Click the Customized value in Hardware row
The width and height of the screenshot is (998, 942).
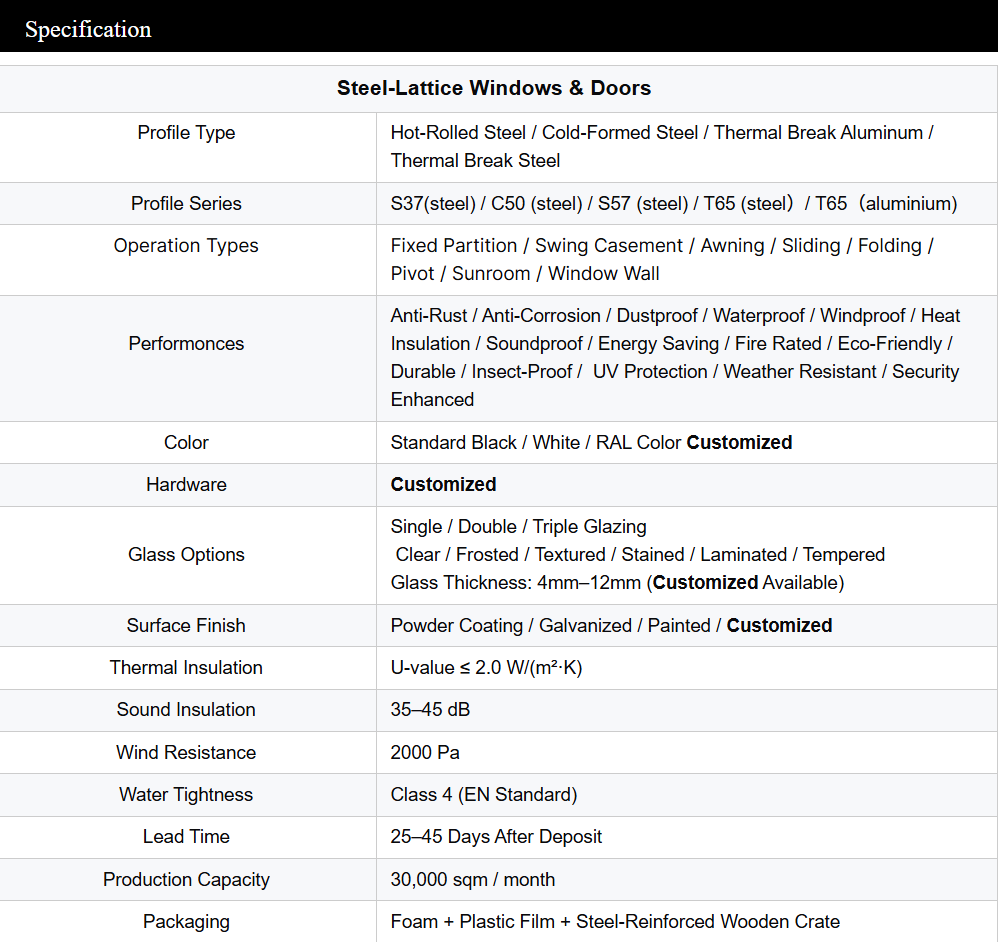[443, 485]
